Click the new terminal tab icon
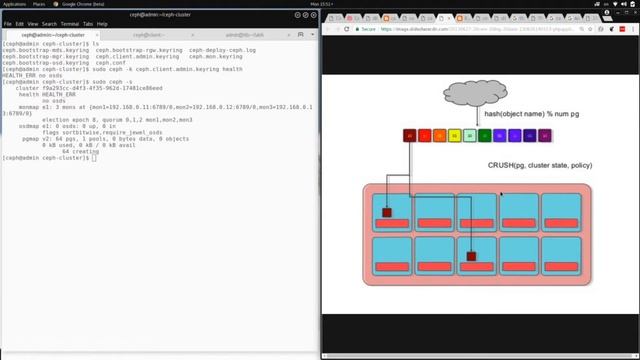The height and width of the screenshot is (360, 640). point(301,35)
